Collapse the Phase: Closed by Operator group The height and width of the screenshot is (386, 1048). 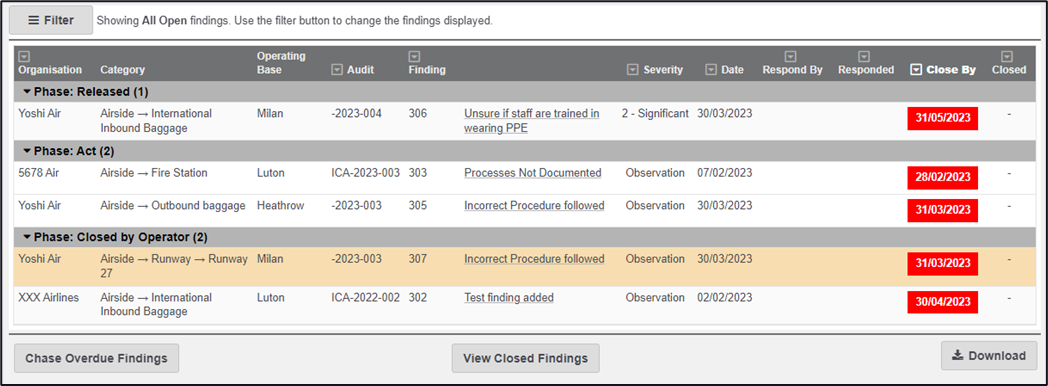point(27,237)
